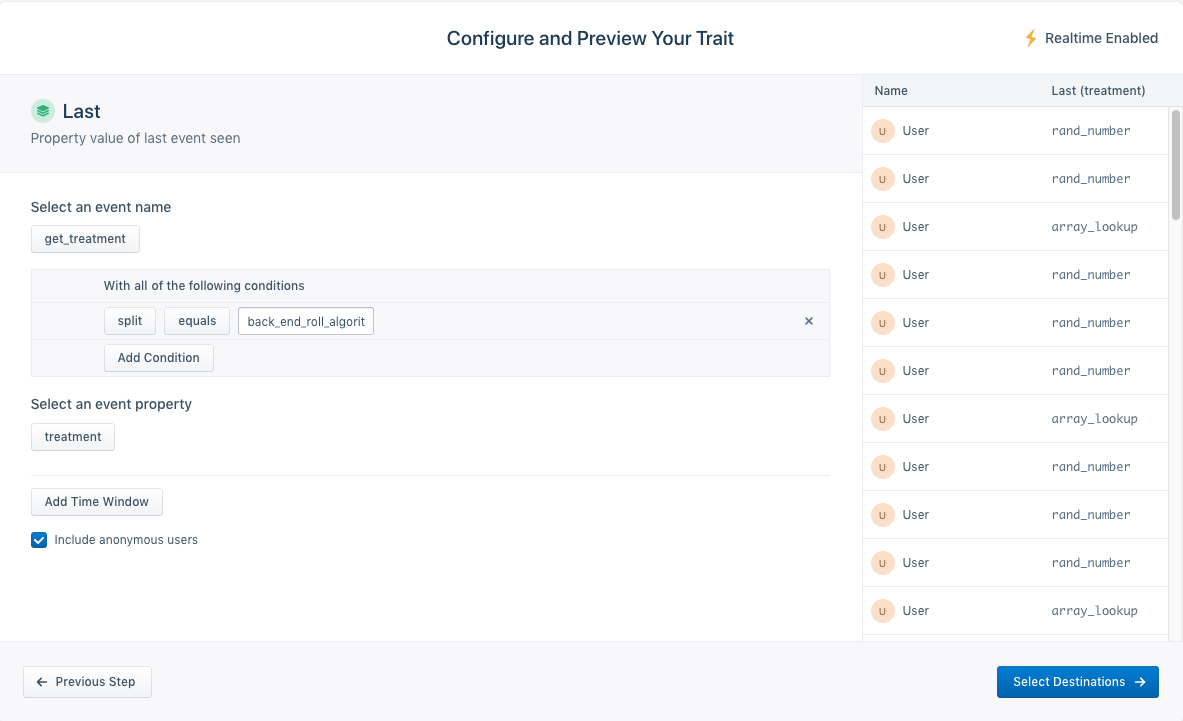The height and width of the screenshot is (721, 1183).
Task: Click the back arrow on Previous Step
Action: point(42,682)
